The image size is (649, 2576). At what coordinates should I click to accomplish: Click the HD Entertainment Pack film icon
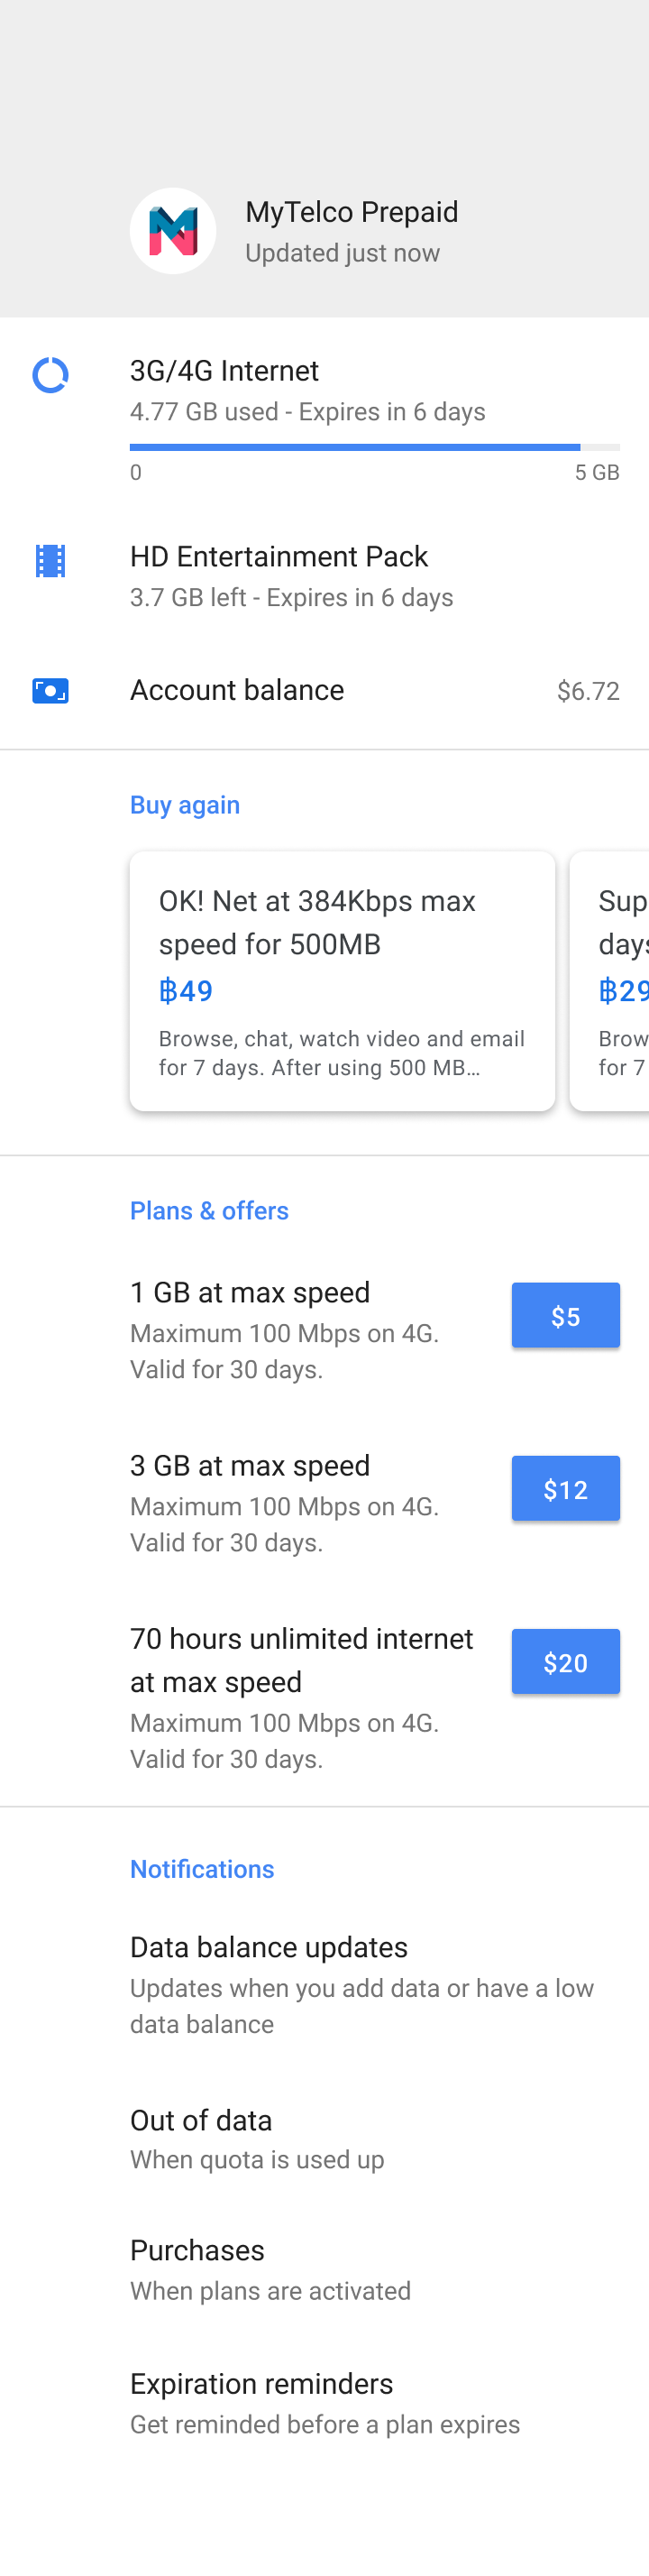click(x=50, y=561)
